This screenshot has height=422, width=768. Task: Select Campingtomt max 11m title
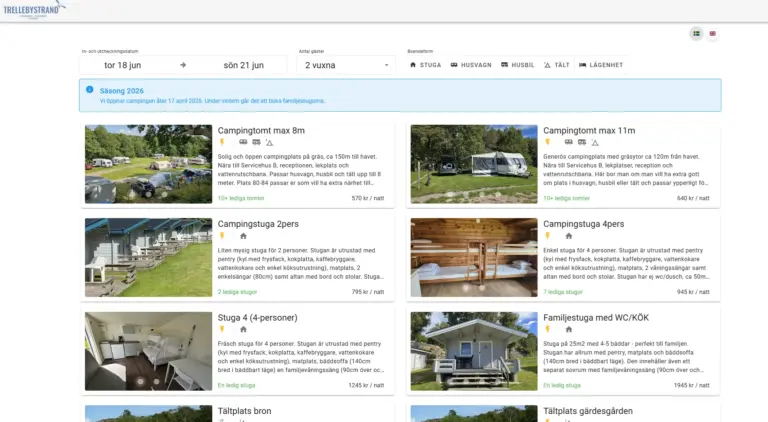pos(589,131)
